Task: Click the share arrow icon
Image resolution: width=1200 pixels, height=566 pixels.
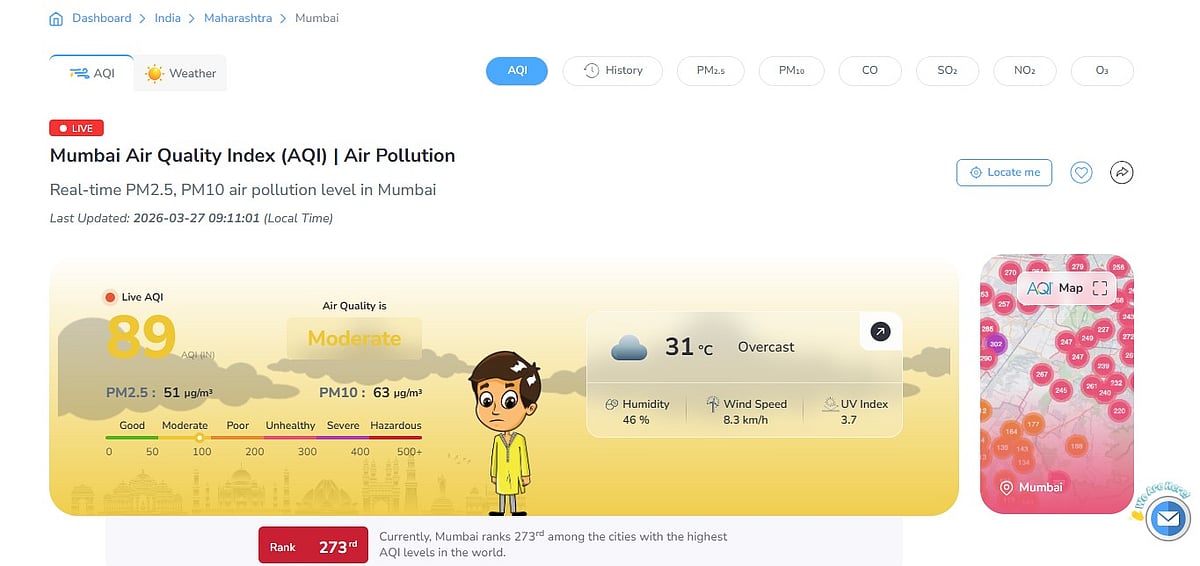Action: [1122, 173]
